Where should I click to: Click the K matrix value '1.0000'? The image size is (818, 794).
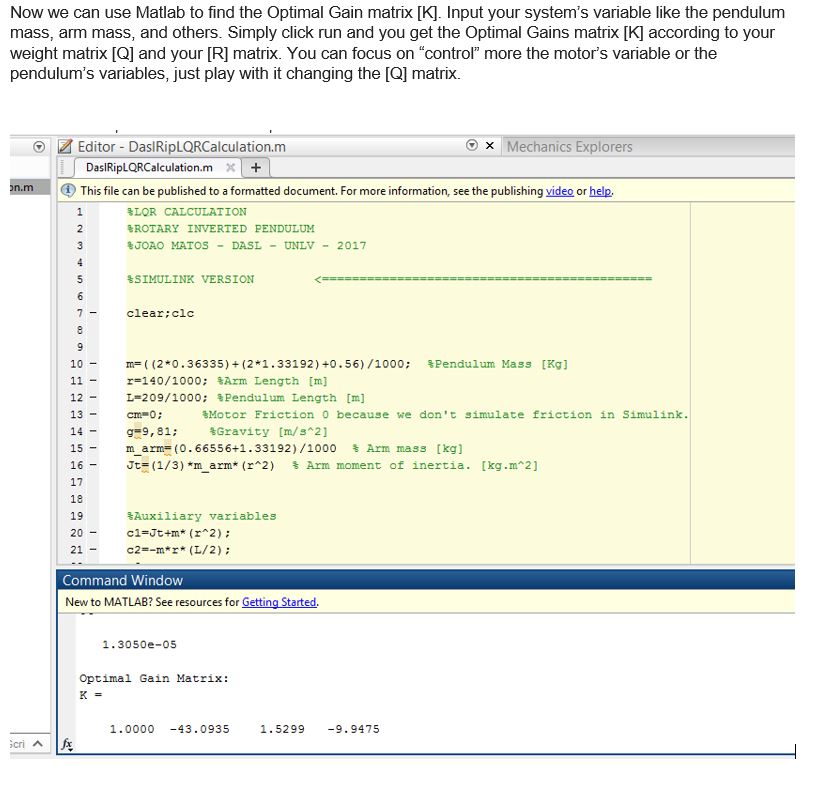(132, 729)
